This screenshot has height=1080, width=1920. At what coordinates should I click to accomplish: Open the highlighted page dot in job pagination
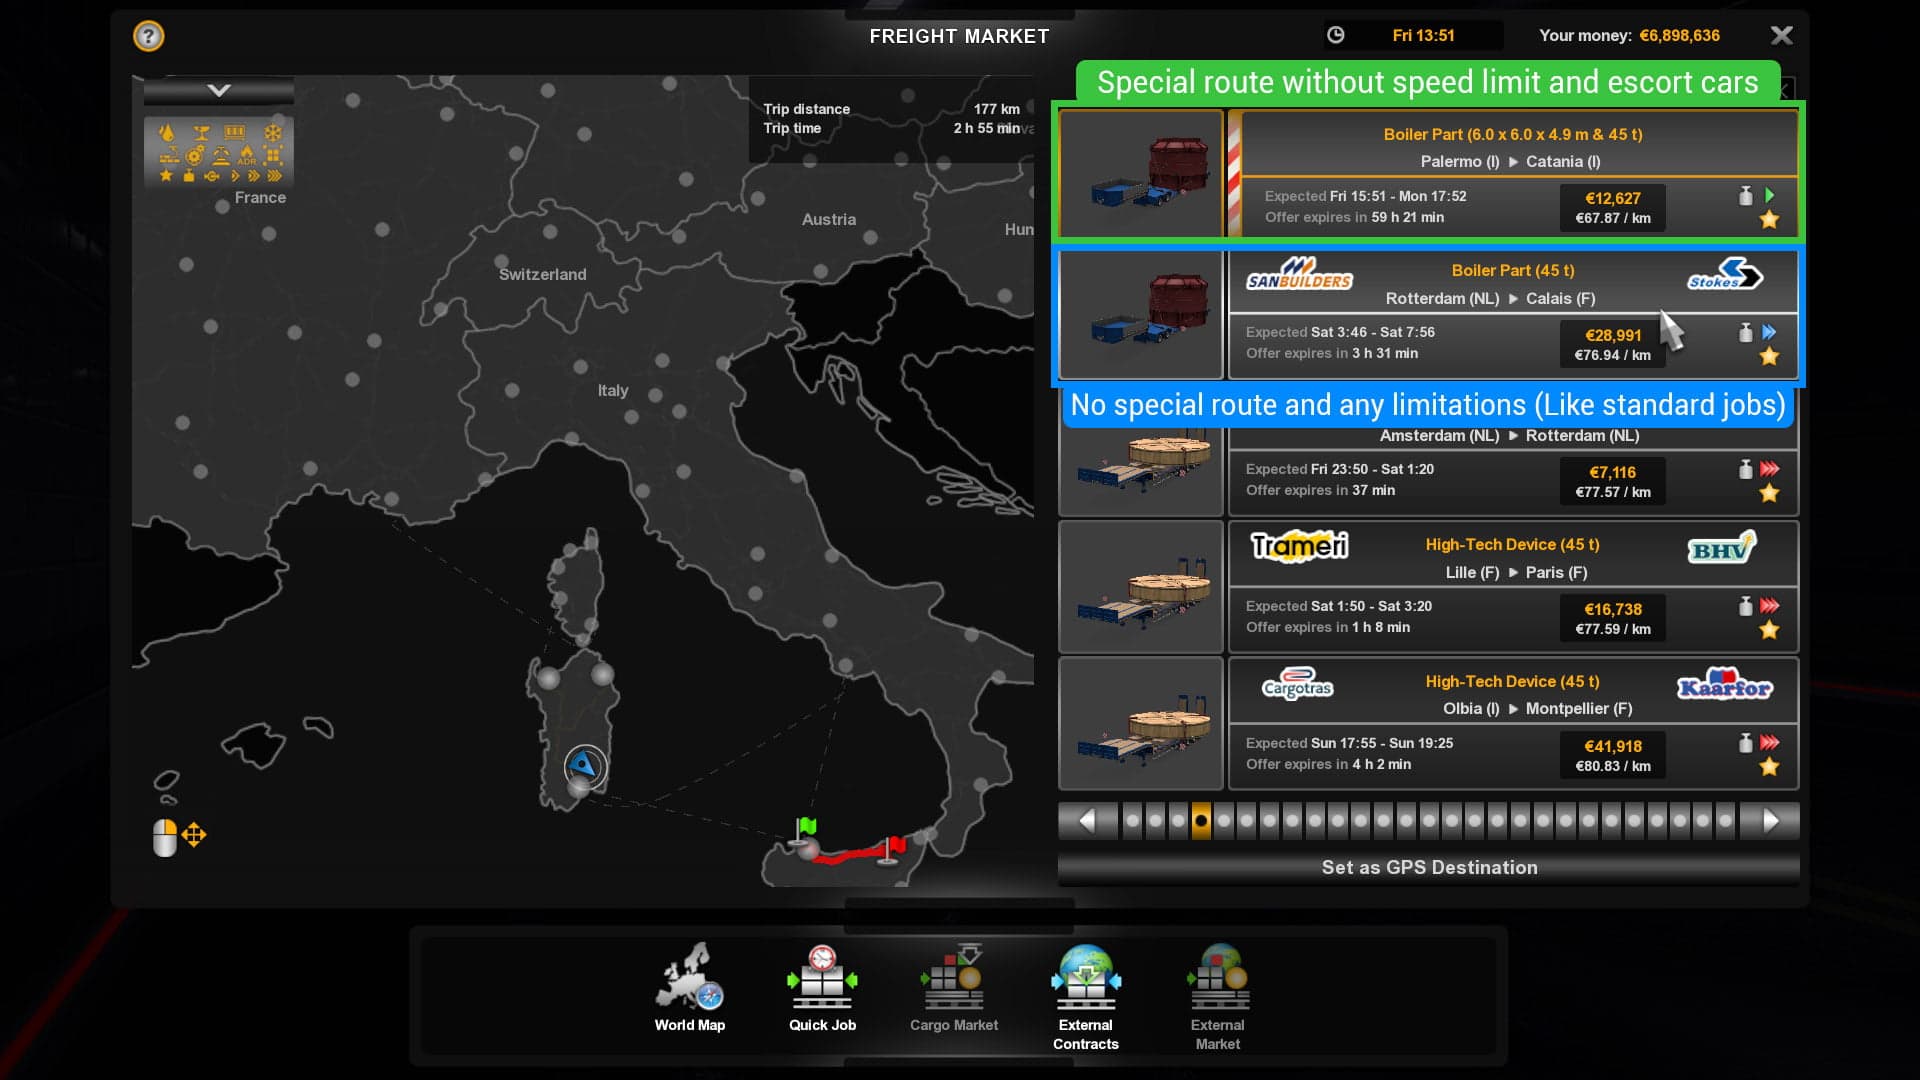tap(1201, 820)
